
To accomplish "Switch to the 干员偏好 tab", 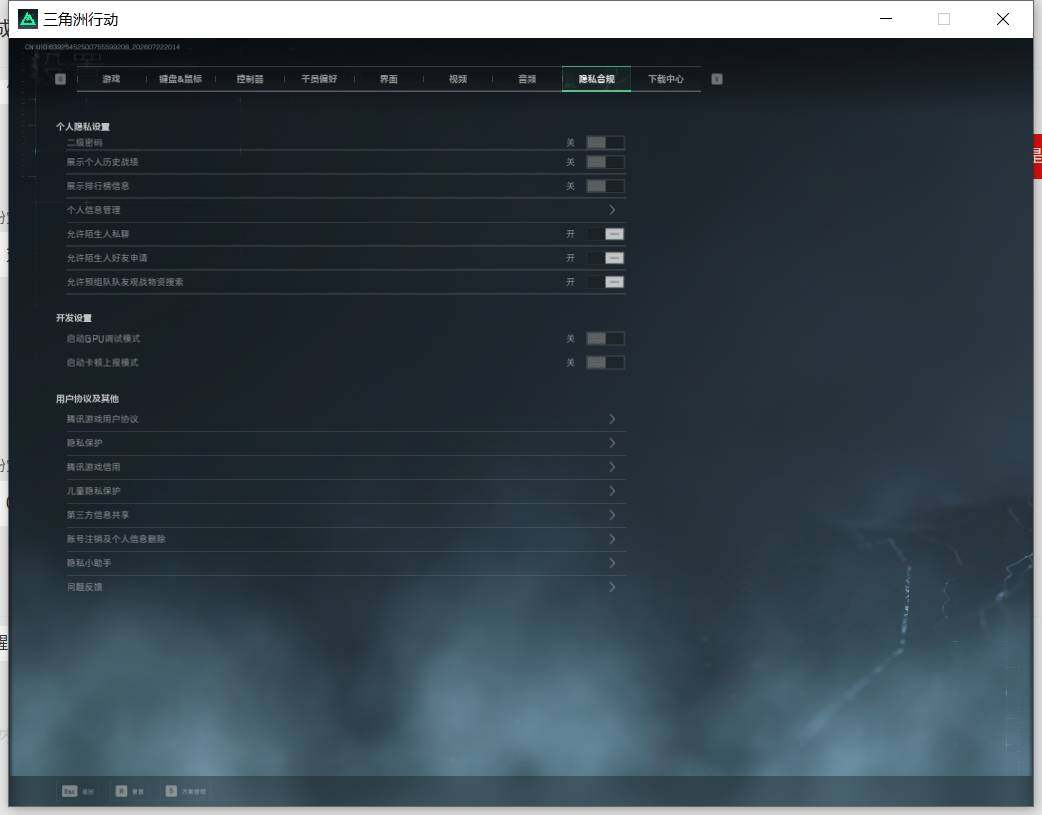I will (319, 79).
